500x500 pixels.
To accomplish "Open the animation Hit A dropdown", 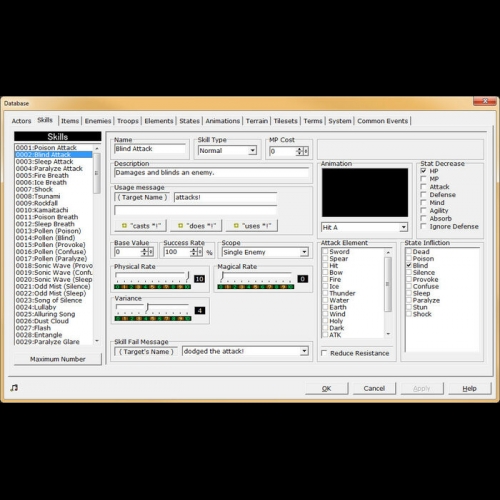I will [403, 227].
